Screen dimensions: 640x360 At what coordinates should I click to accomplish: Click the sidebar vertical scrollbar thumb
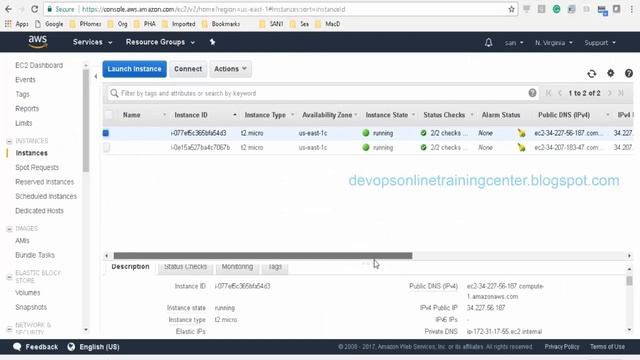click(86, 120)
